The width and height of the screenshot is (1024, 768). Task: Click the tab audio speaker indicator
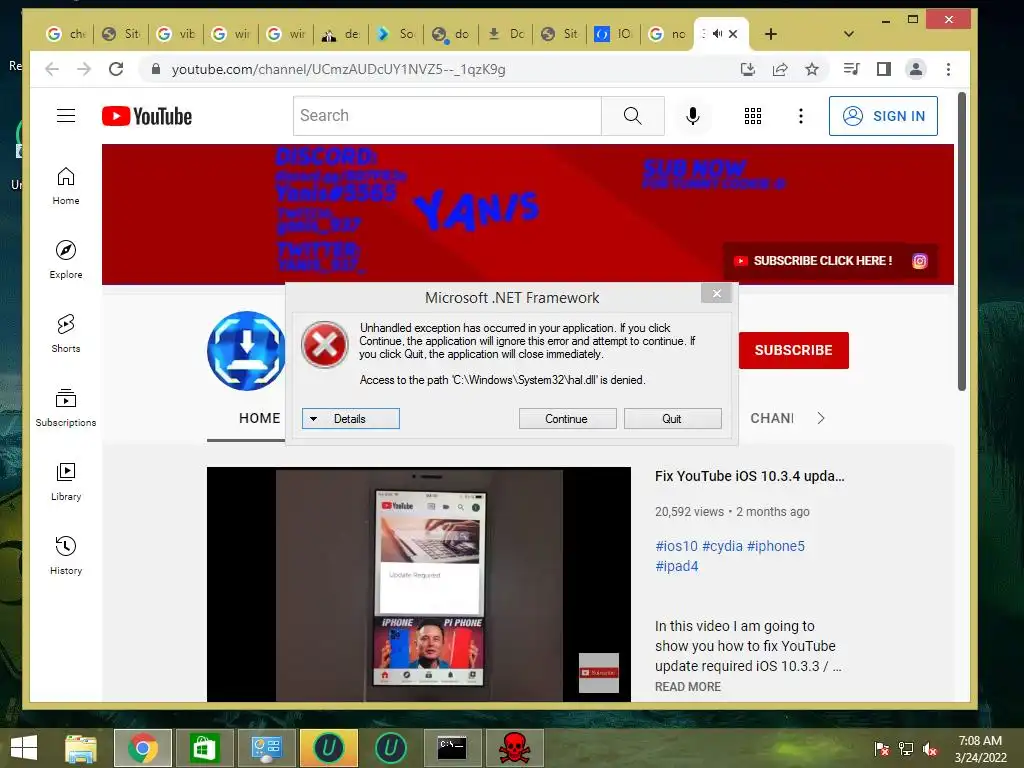[x=718, y=34]
